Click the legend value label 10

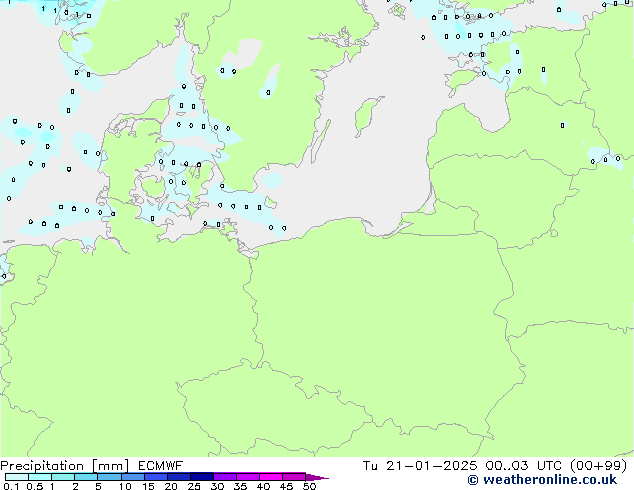(124, 486)
